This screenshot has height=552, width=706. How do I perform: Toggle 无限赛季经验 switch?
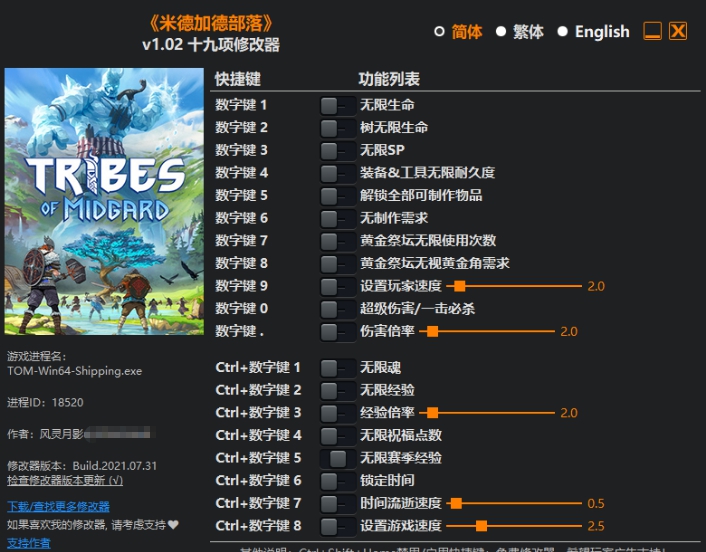pos(338,458)
